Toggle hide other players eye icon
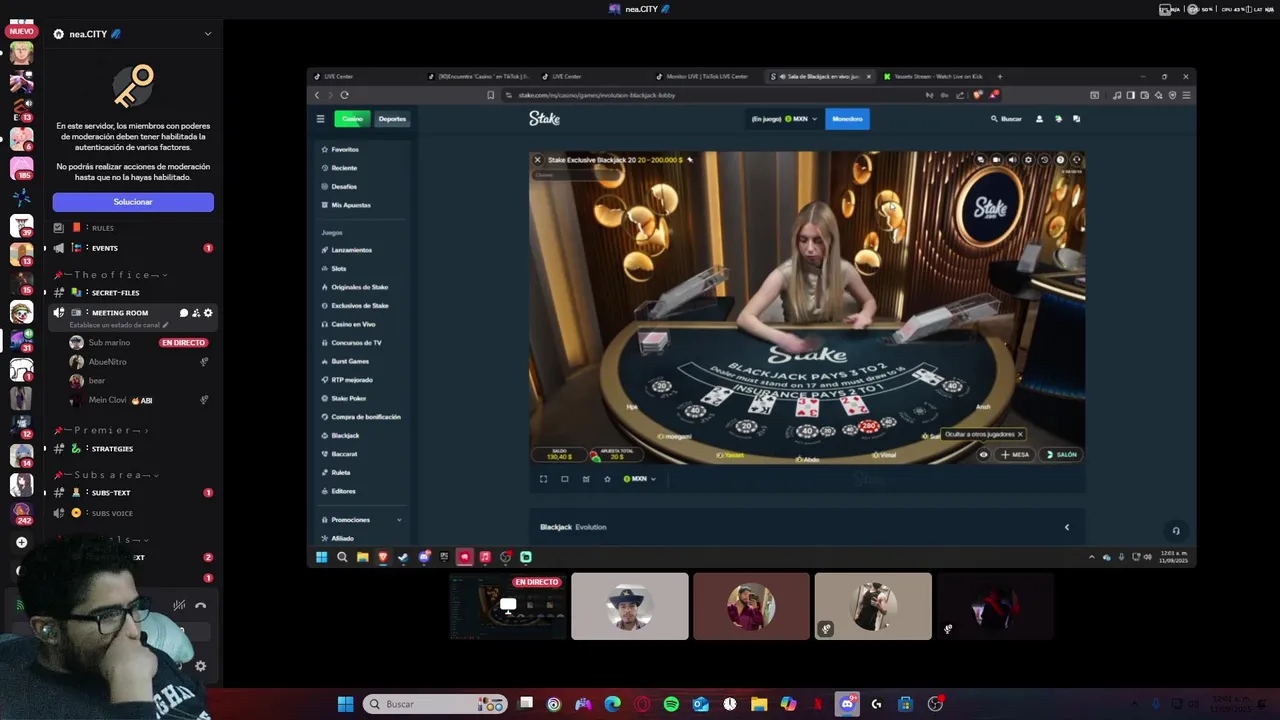1280x720 pixels. click(984, 455)
